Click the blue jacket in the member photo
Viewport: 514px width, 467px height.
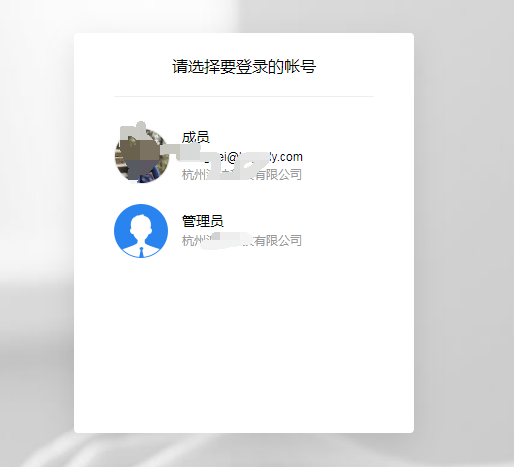[x=147, y=176]
